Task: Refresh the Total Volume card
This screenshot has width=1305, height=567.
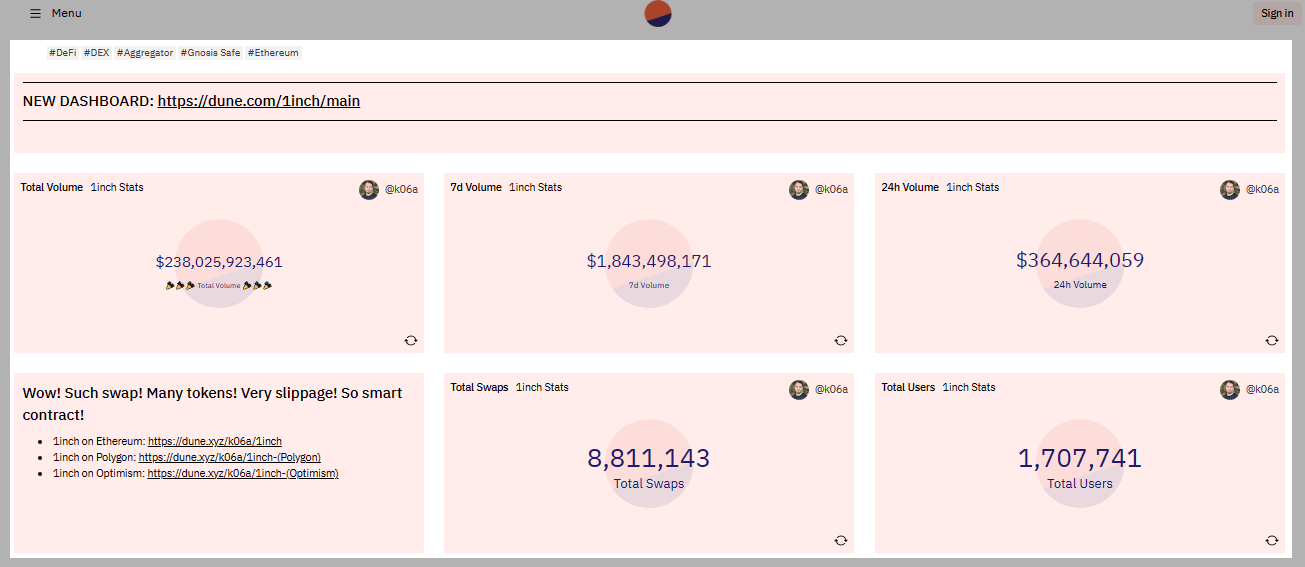Action: coord(410,340)
